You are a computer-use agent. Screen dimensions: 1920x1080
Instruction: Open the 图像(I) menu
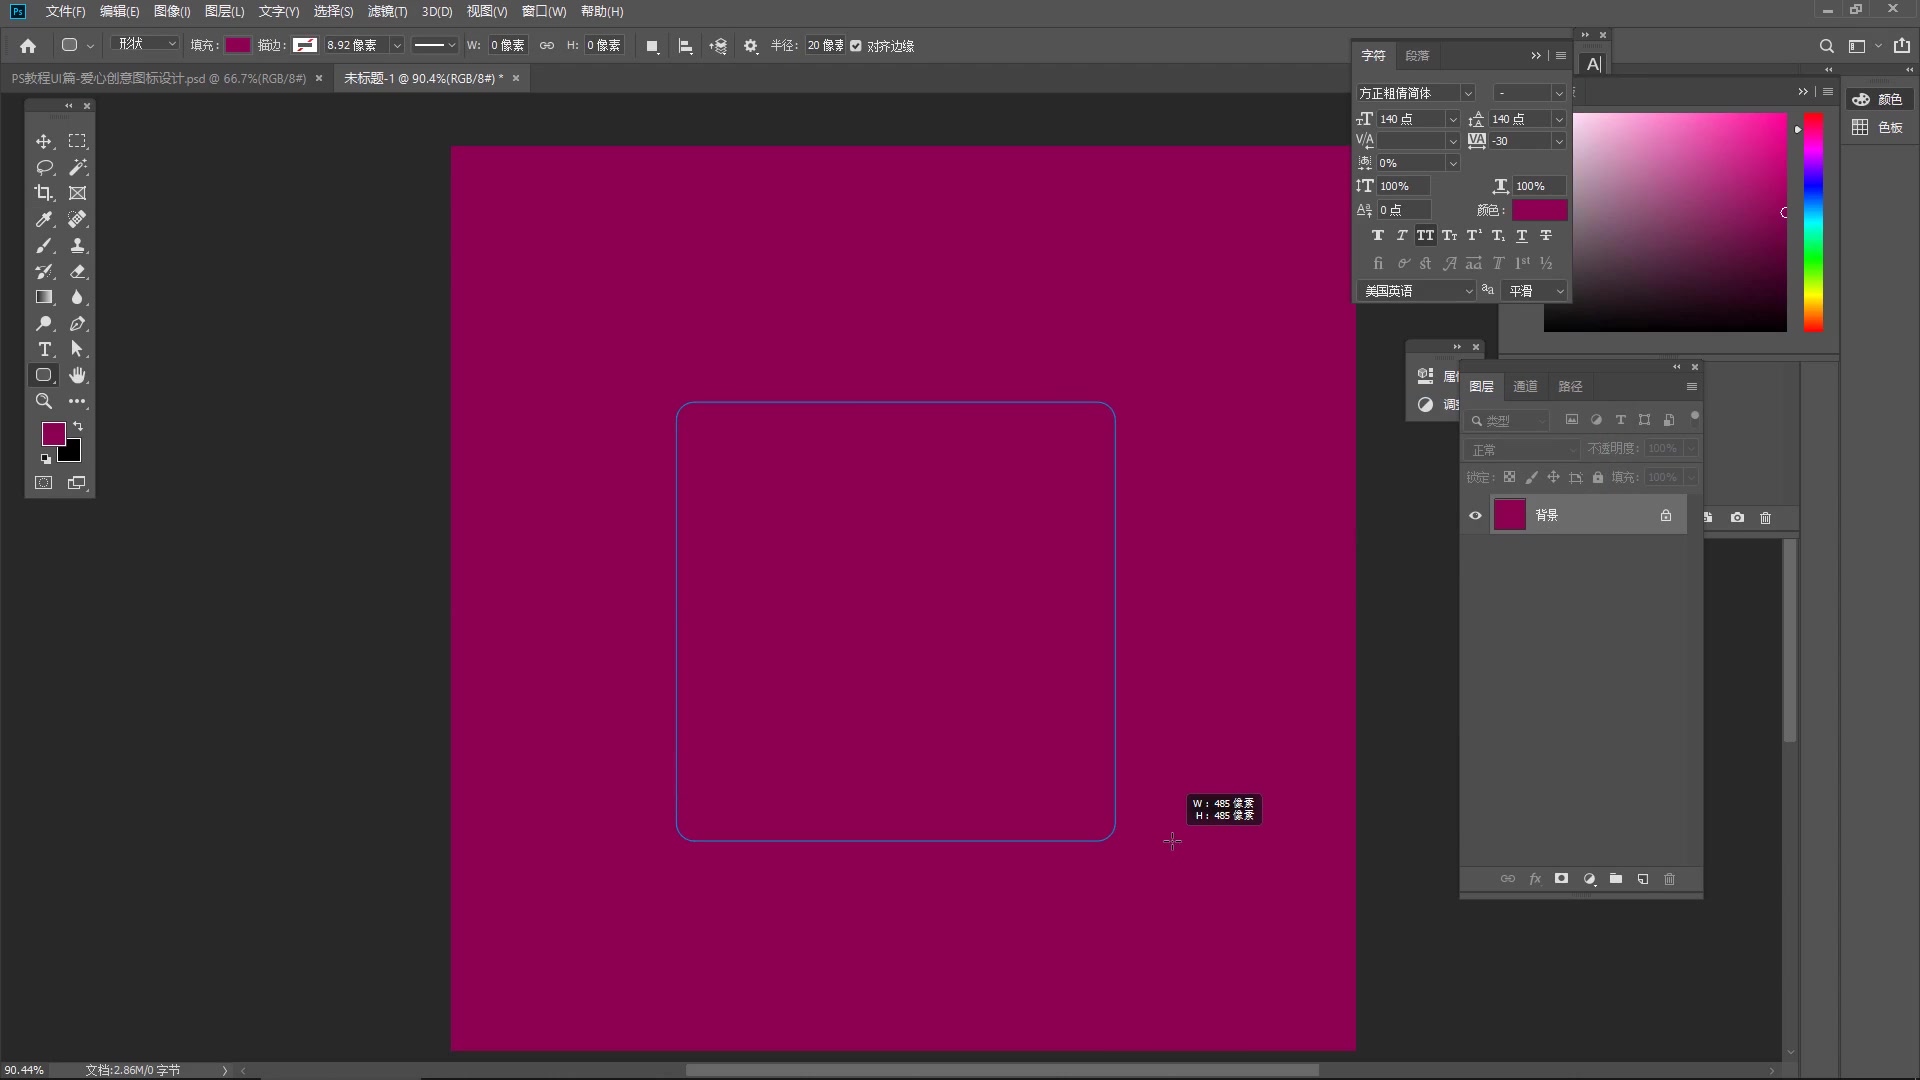(172, 12)
